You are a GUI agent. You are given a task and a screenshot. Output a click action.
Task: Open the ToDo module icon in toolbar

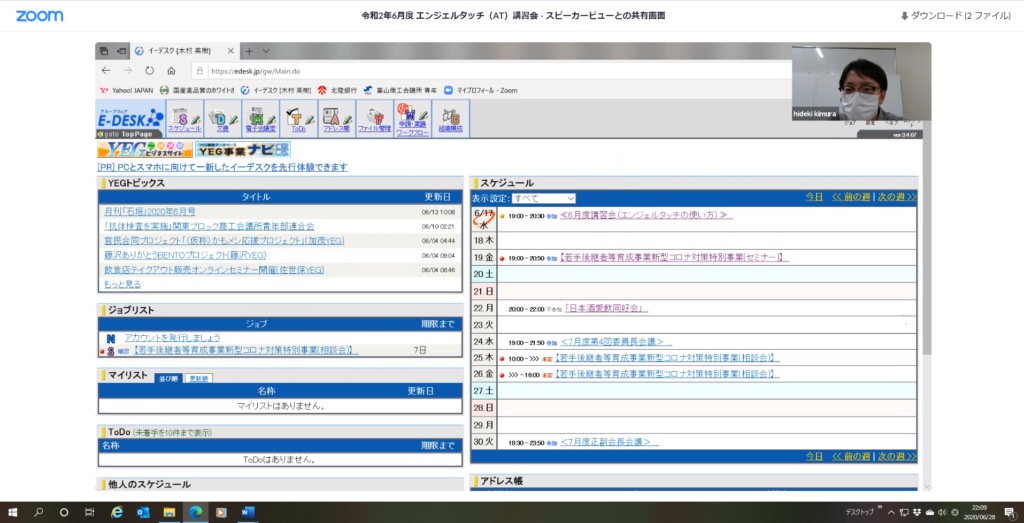(297, 118)
